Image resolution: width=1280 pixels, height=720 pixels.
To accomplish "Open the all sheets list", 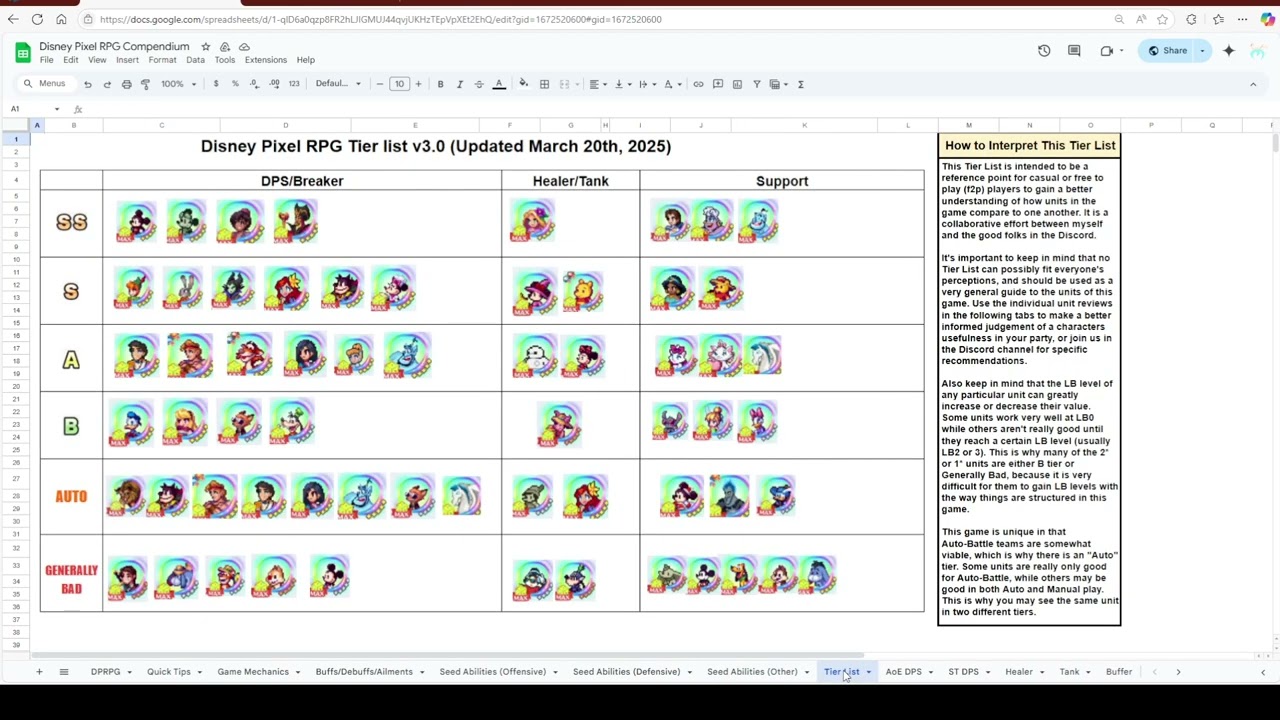I will click(63, 672).
